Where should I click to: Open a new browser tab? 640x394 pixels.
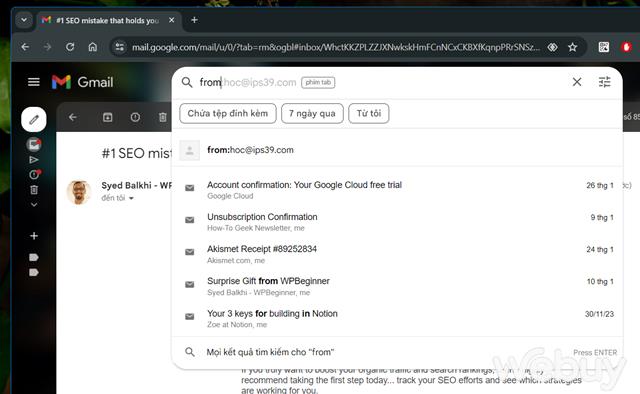point(194,20)
